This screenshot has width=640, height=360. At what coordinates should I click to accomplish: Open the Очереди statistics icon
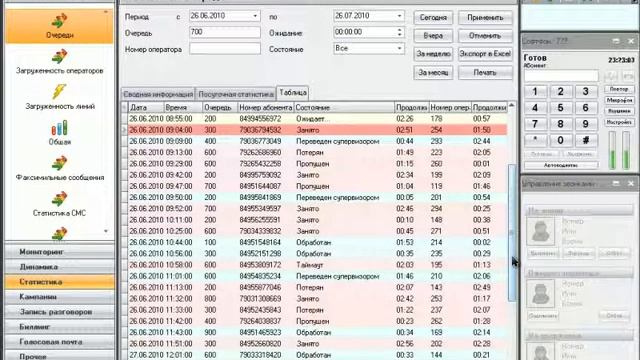(60, 21)
